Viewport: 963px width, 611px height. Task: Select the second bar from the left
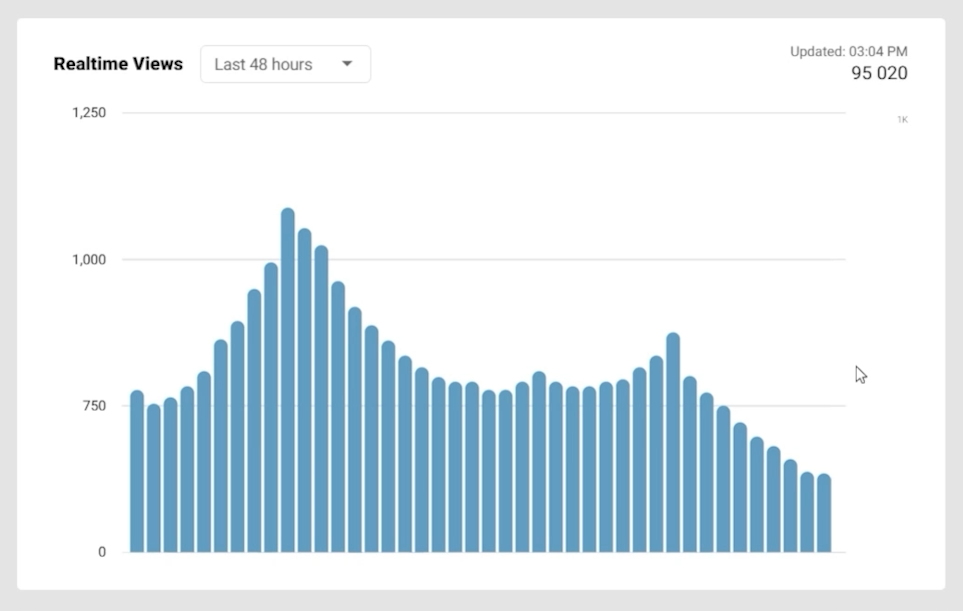click(x=154, y=478)
